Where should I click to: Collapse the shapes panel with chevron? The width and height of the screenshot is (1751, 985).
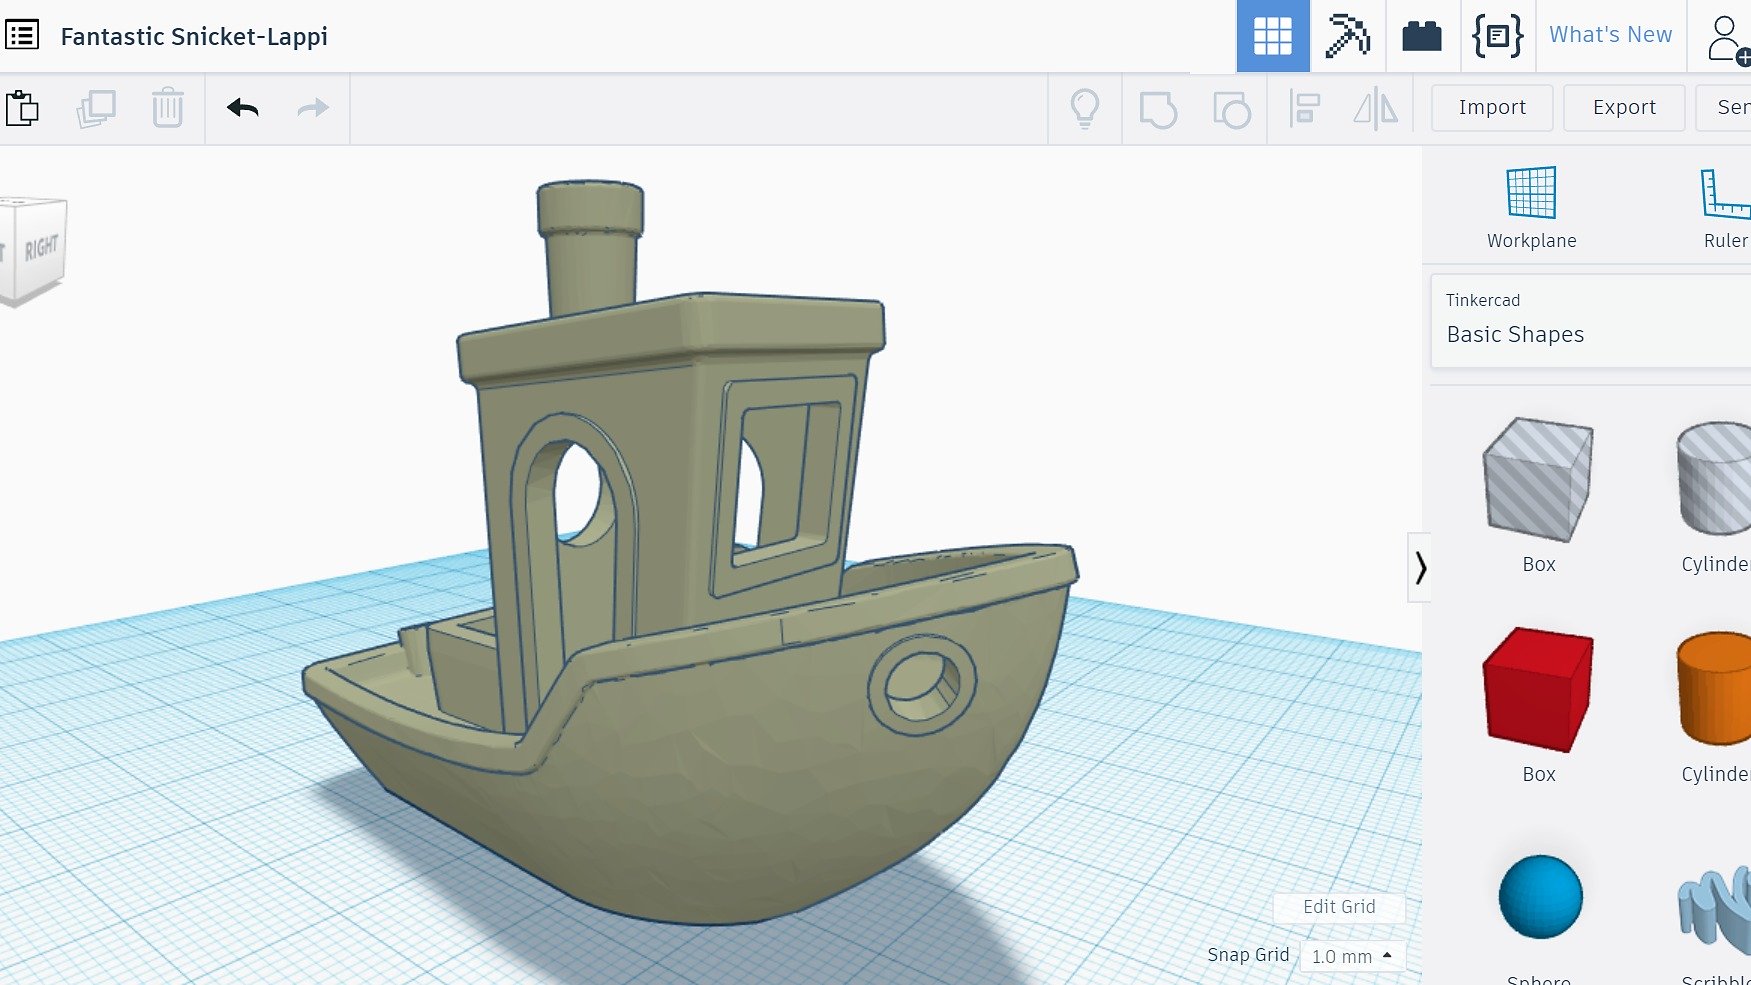click(x=1420, y=568)
